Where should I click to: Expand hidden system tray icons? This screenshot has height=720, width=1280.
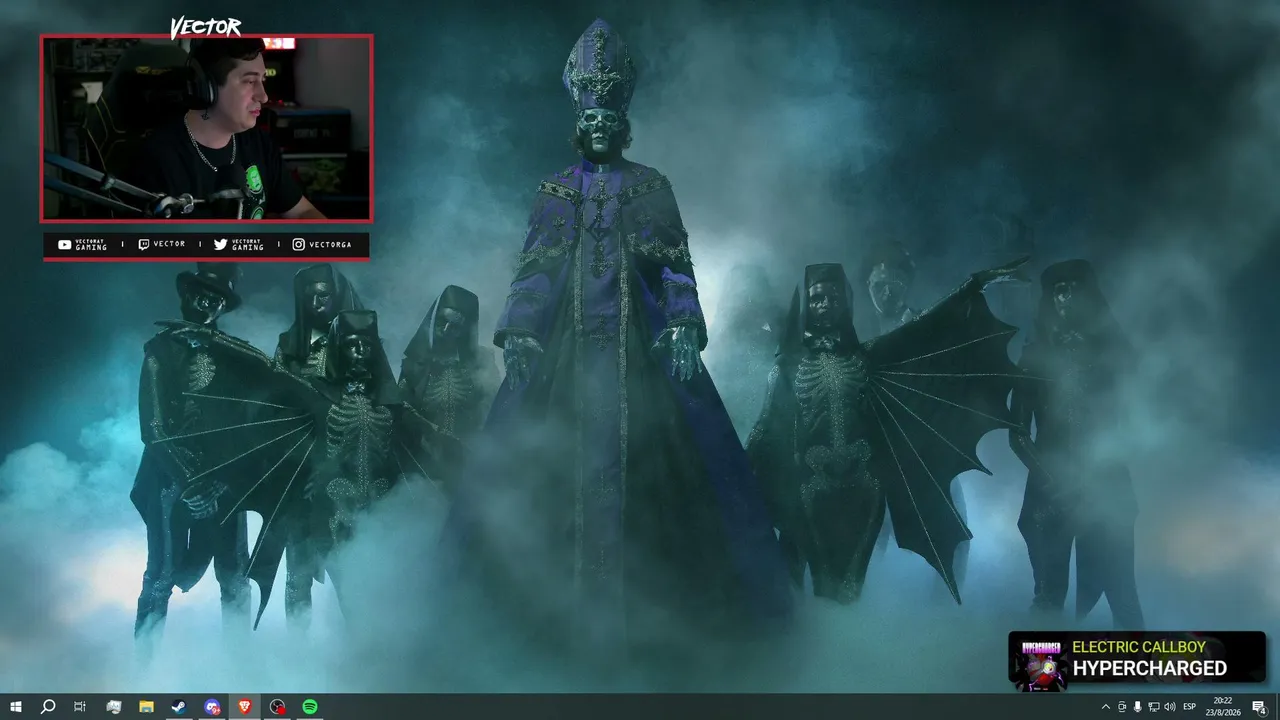pyautogui.click(x=1105, y=707)
